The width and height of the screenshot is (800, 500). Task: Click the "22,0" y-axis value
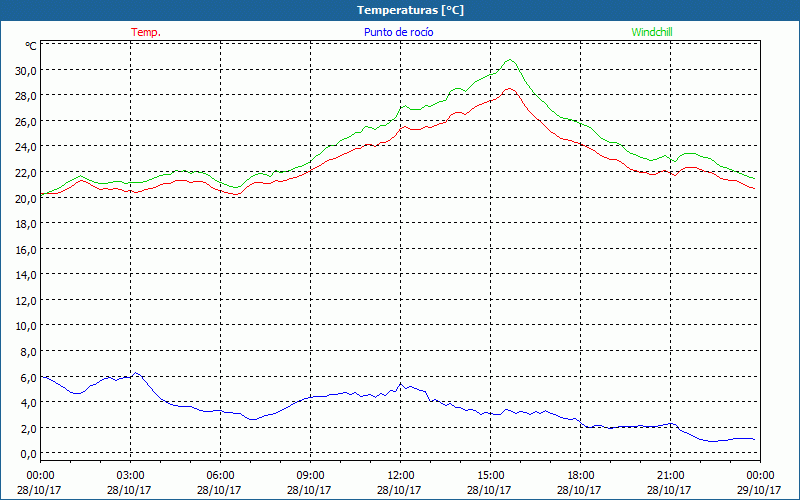tap(26, 172)
